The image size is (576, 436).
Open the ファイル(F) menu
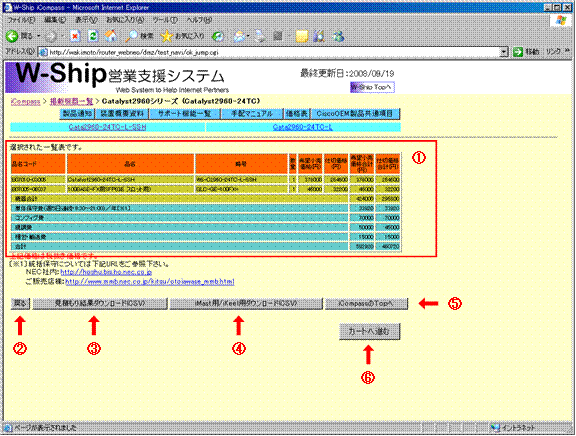[x=21, y=20]
